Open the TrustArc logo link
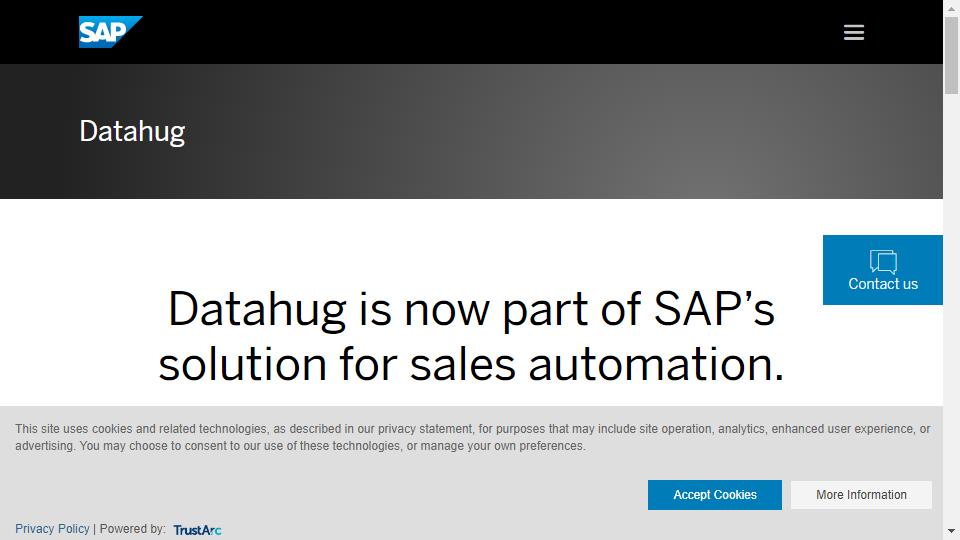The width and height of the screenshot is (960, 540). (x=197, y=530)
